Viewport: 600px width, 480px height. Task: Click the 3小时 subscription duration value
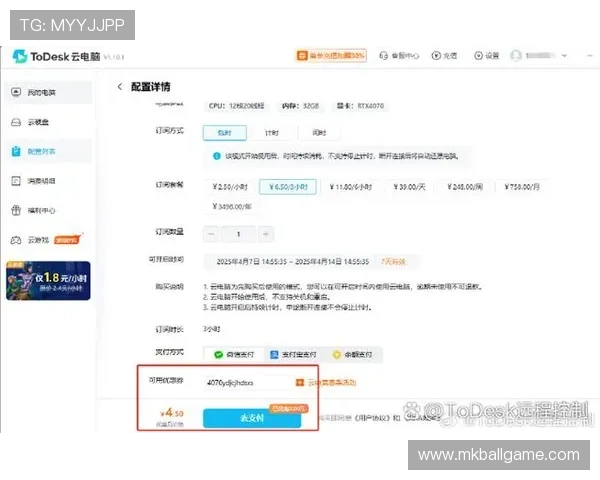[x=212, y=329]
